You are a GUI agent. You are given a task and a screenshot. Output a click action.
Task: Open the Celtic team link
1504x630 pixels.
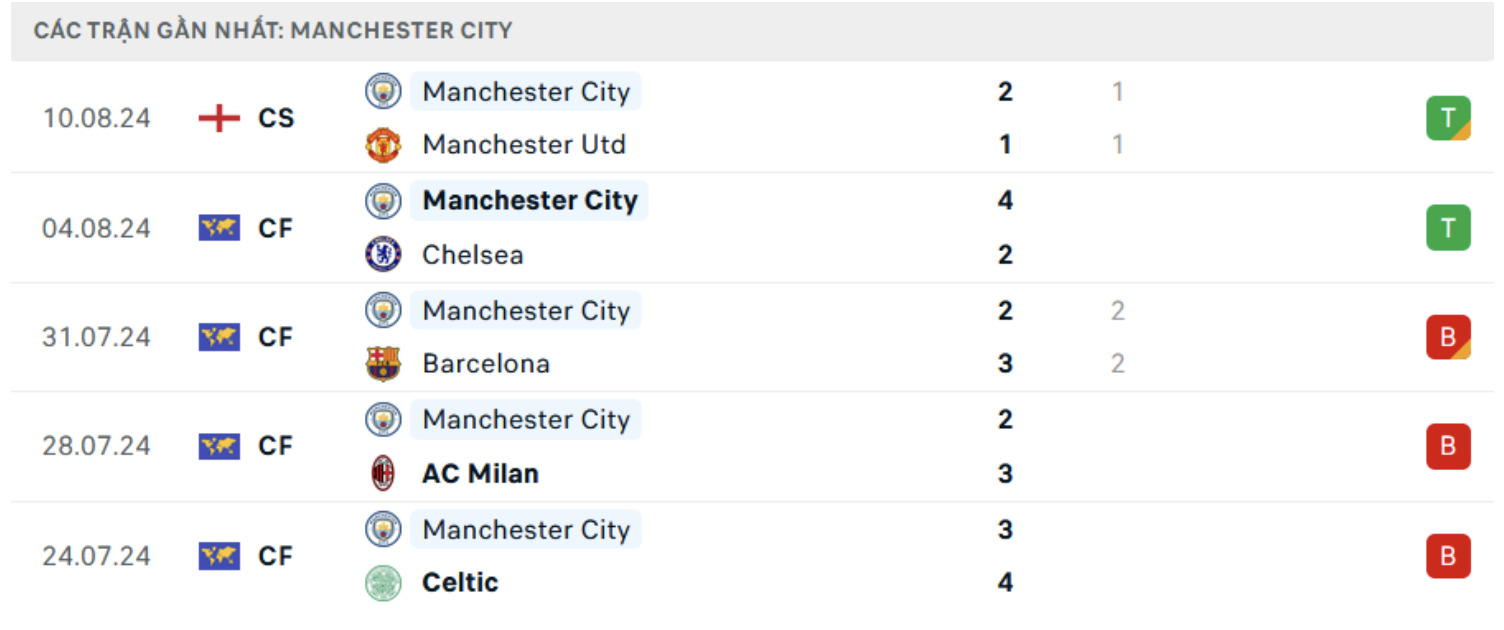460,582
